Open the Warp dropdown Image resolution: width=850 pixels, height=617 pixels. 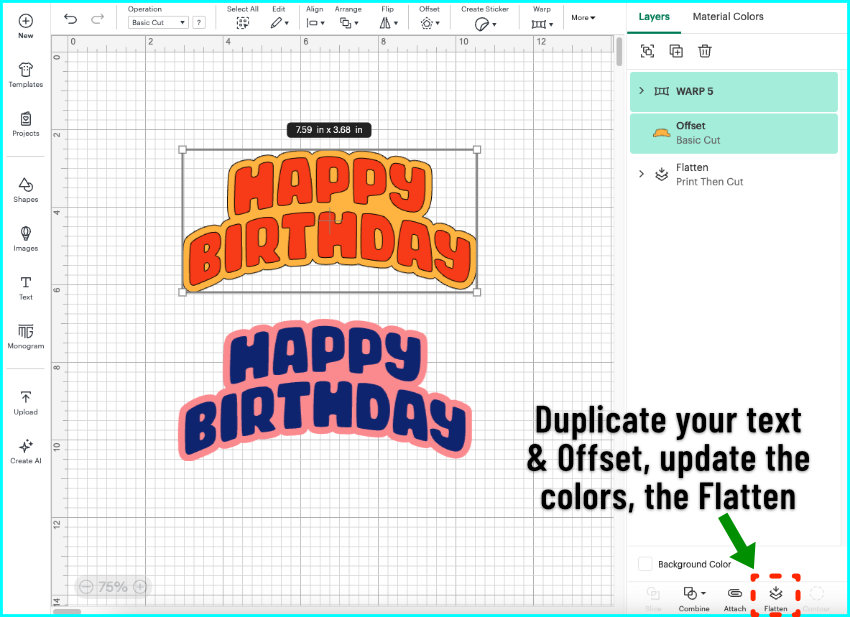point(542,24)
